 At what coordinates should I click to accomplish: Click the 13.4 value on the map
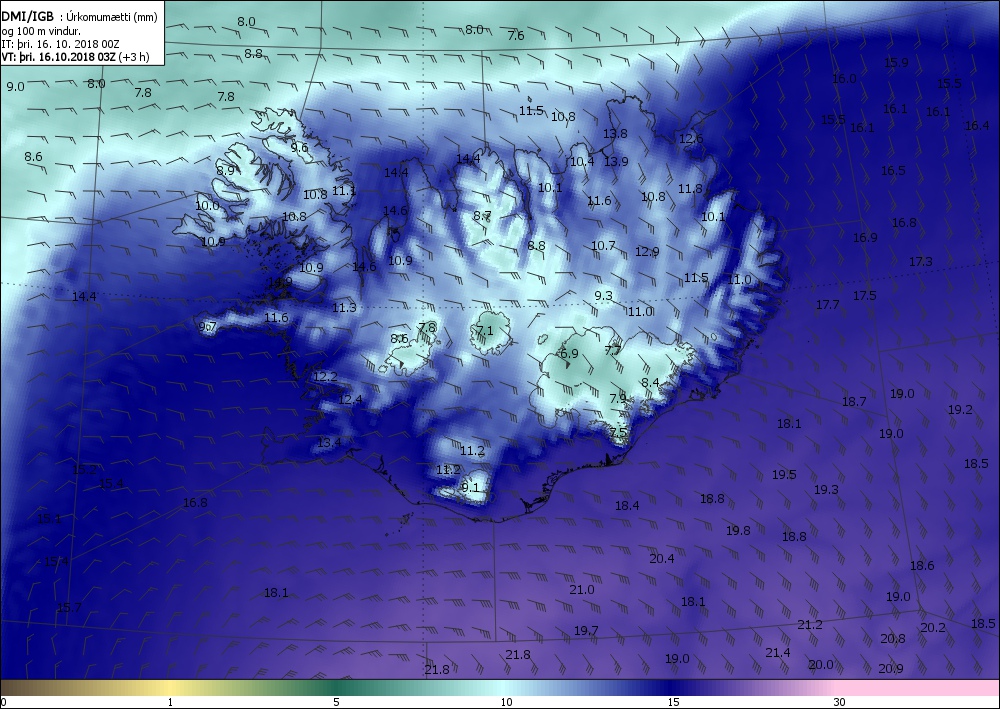[x=329, y=442]
